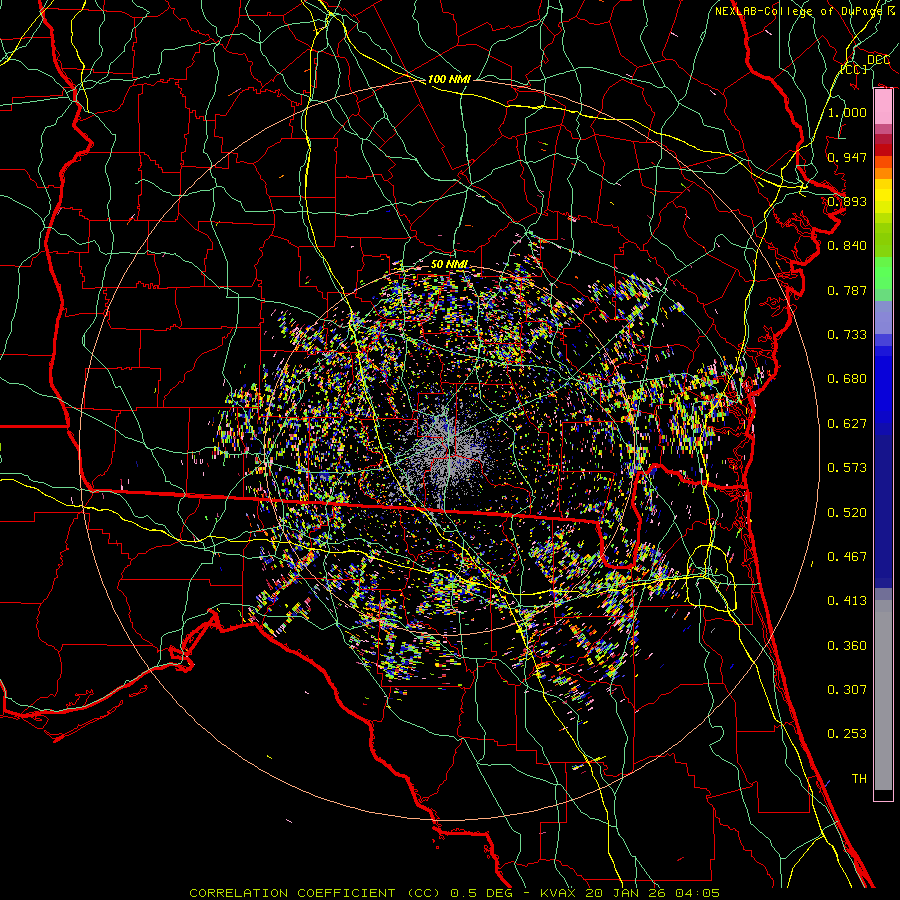Click the 0.413 legend value
Viewport: 900px width, 900px height.
click(847, 601)
